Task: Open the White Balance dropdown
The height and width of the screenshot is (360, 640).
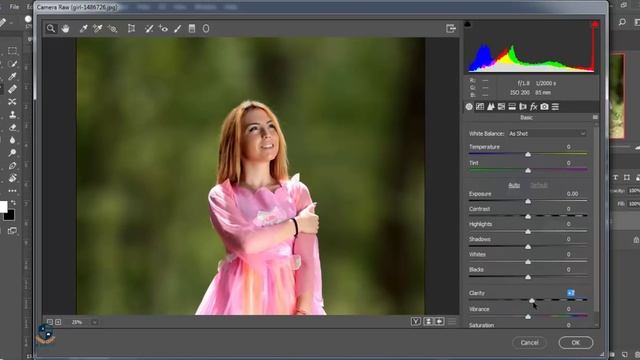Action: (547, 134)
